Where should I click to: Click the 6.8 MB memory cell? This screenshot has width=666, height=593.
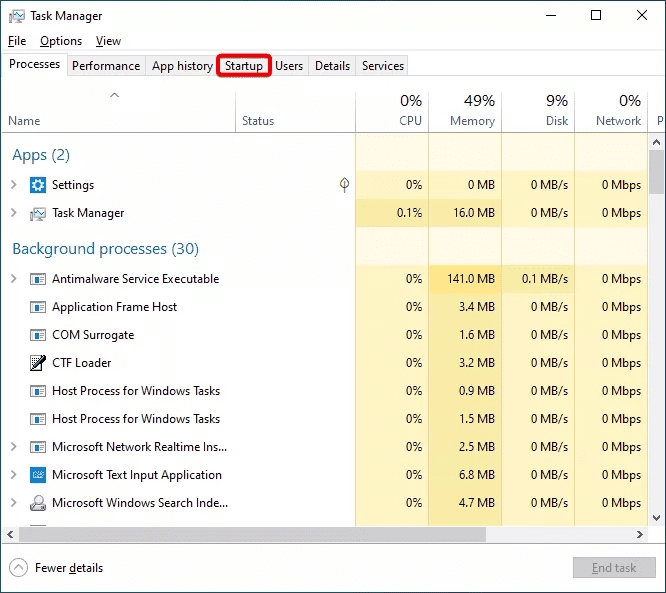(x=465, y=475)
